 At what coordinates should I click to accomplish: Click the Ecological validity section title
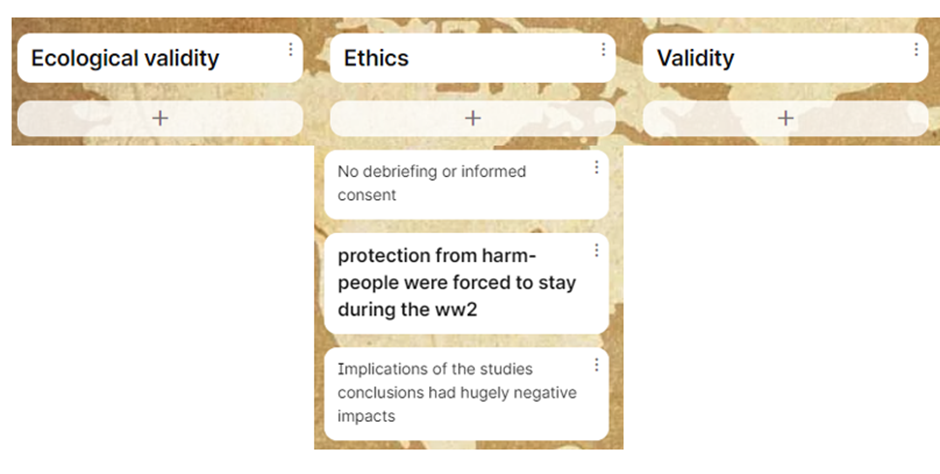click(125, 58)
